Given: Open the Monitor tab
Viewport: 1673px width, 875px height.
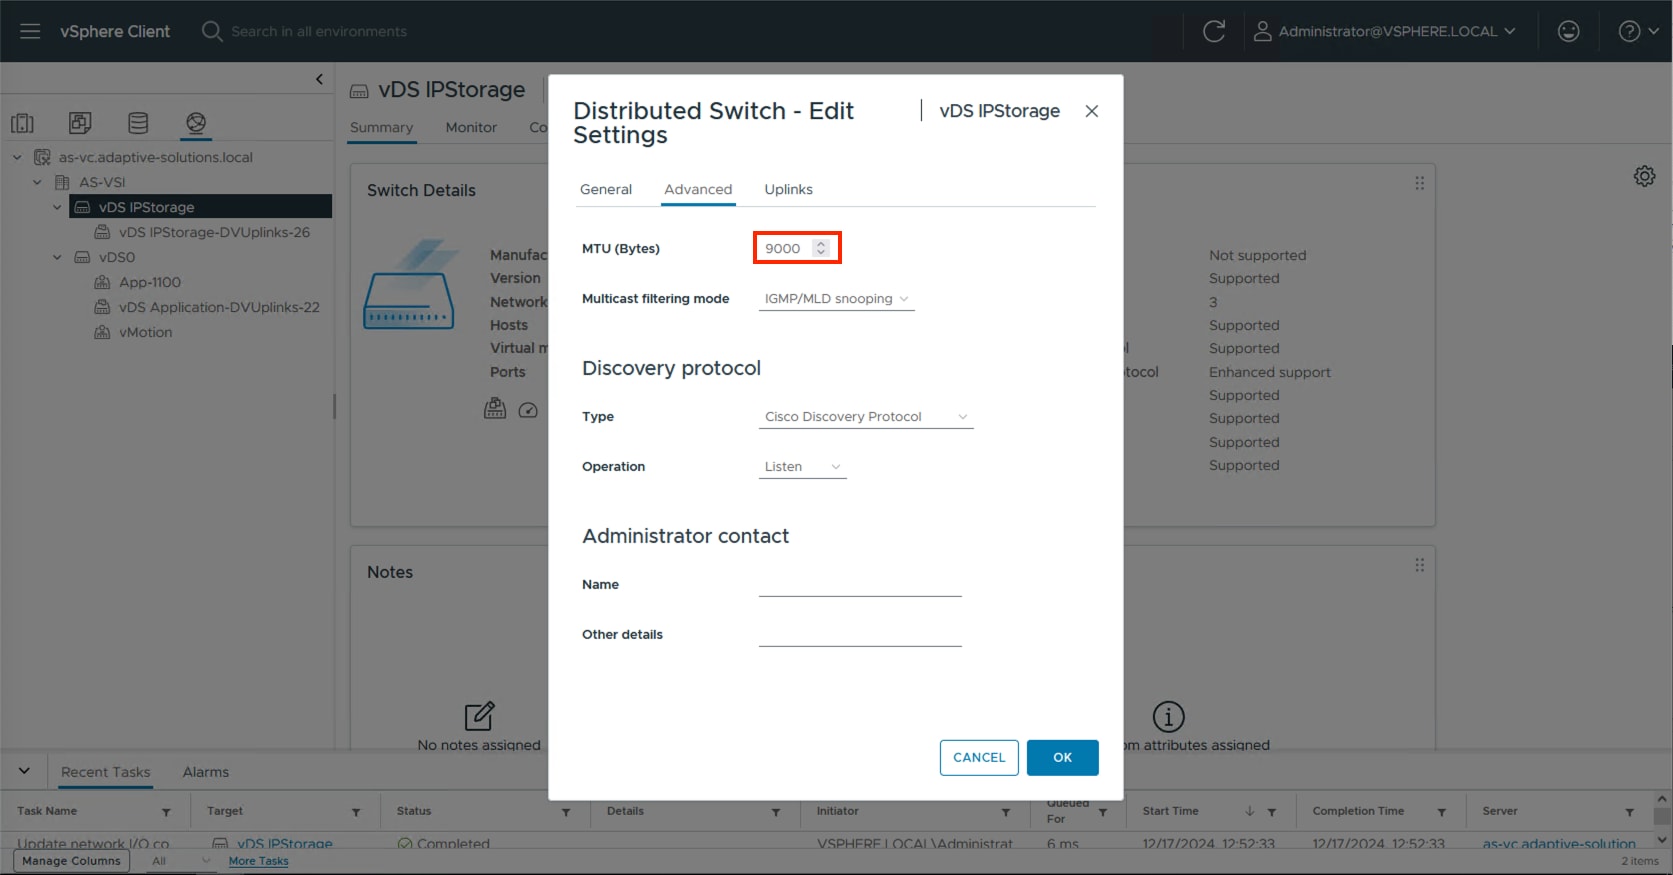Looking at the screenshot, I should point(471,128).
